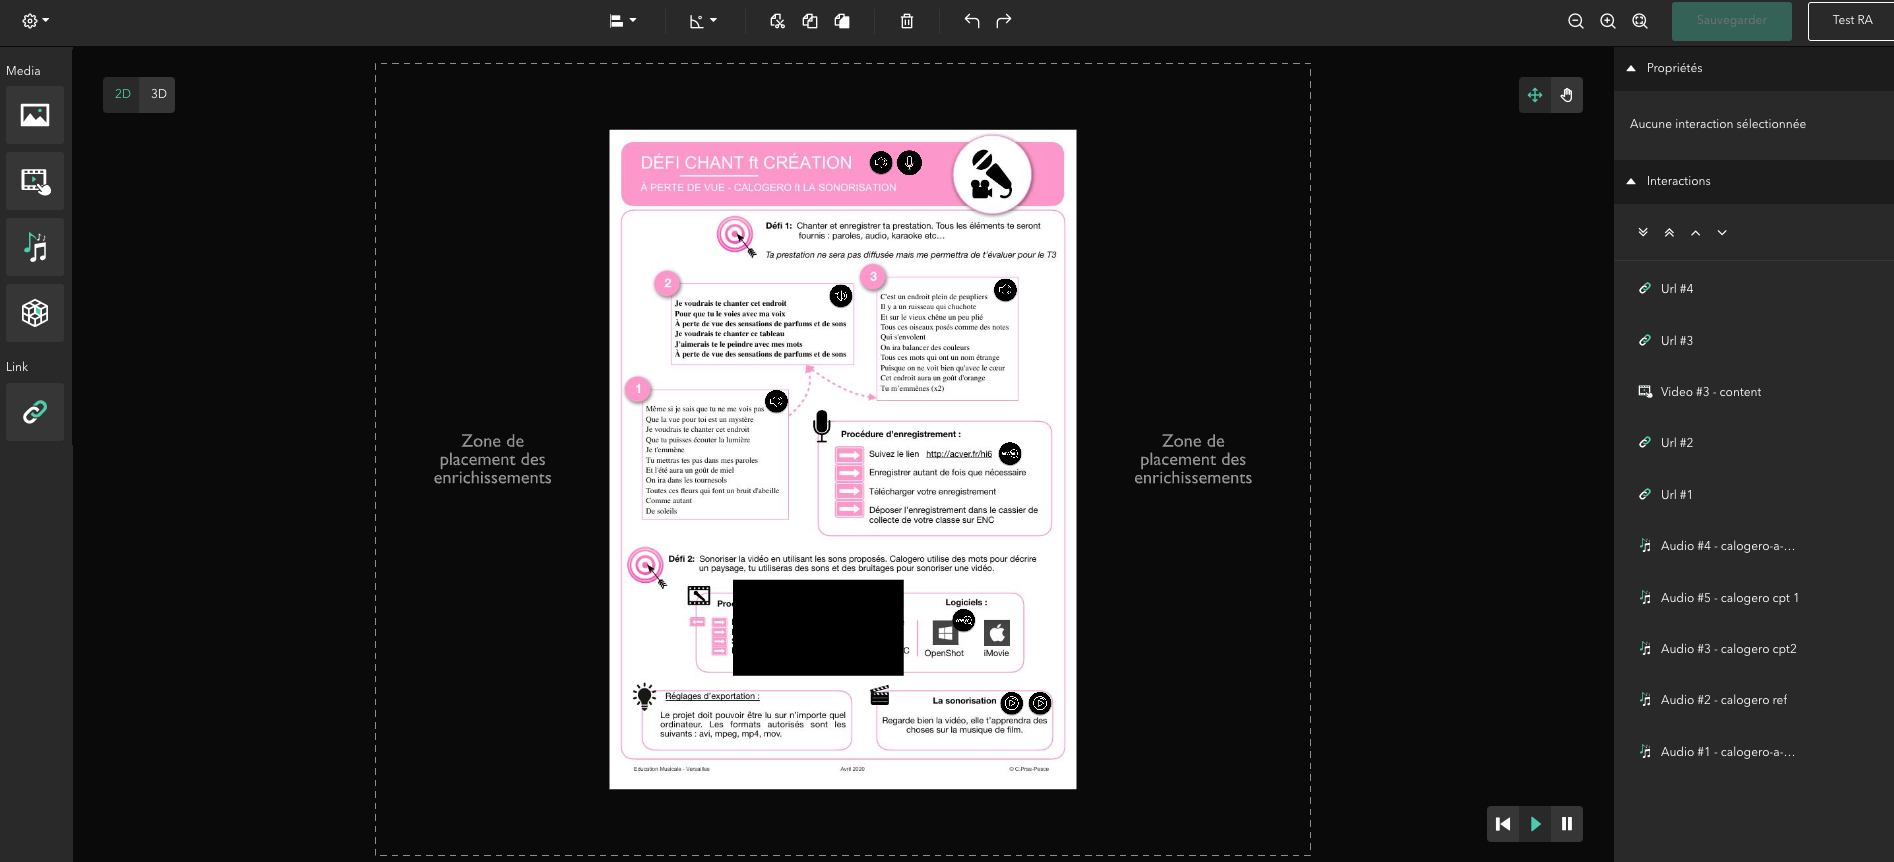Insert a Link interaction

35,412
